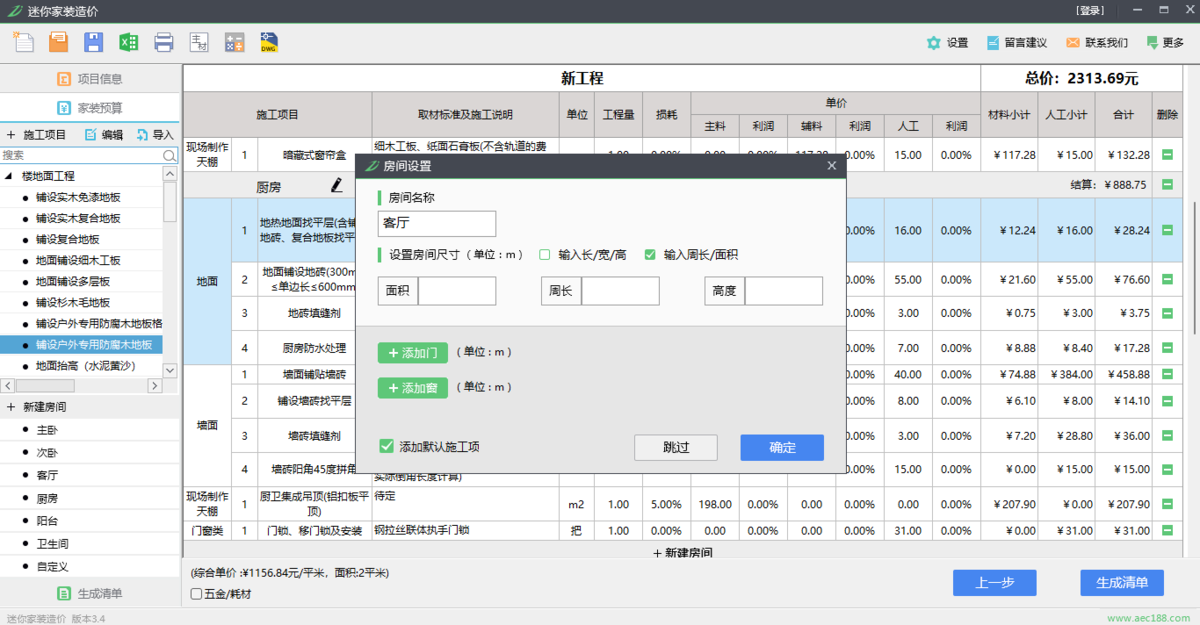The width and height of the screenshot is (1200, 625).
Task: Open the calculator toolbar icon
Action: (234, 42)
